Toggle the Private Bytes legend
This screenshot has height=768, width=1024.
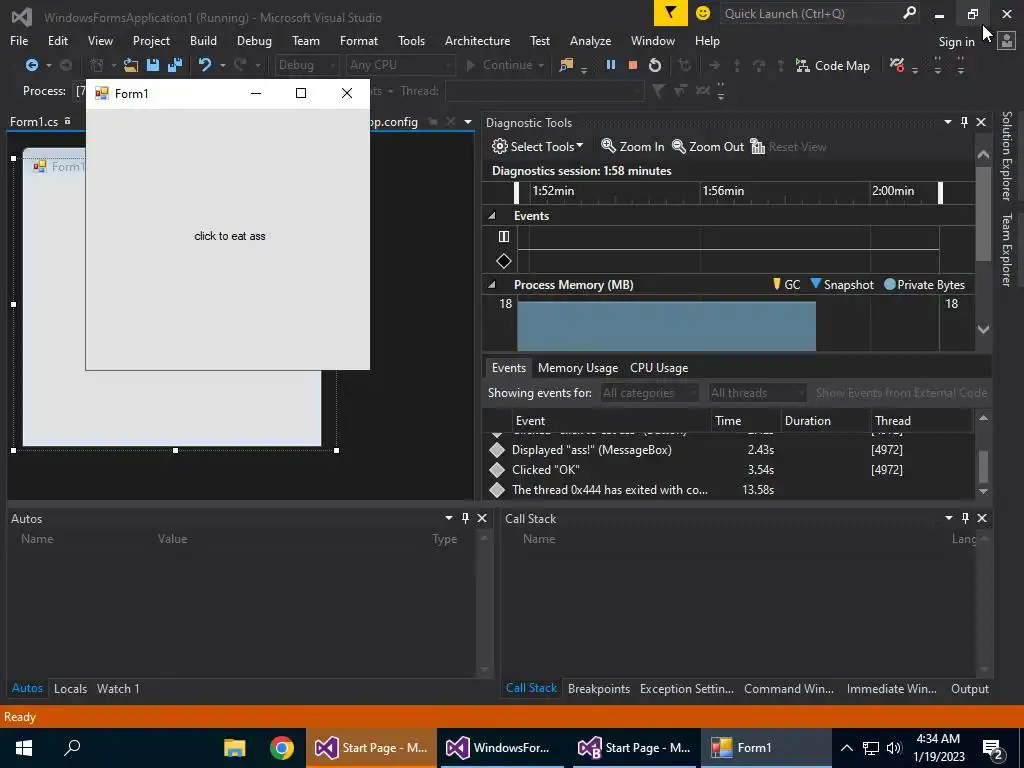924,285
